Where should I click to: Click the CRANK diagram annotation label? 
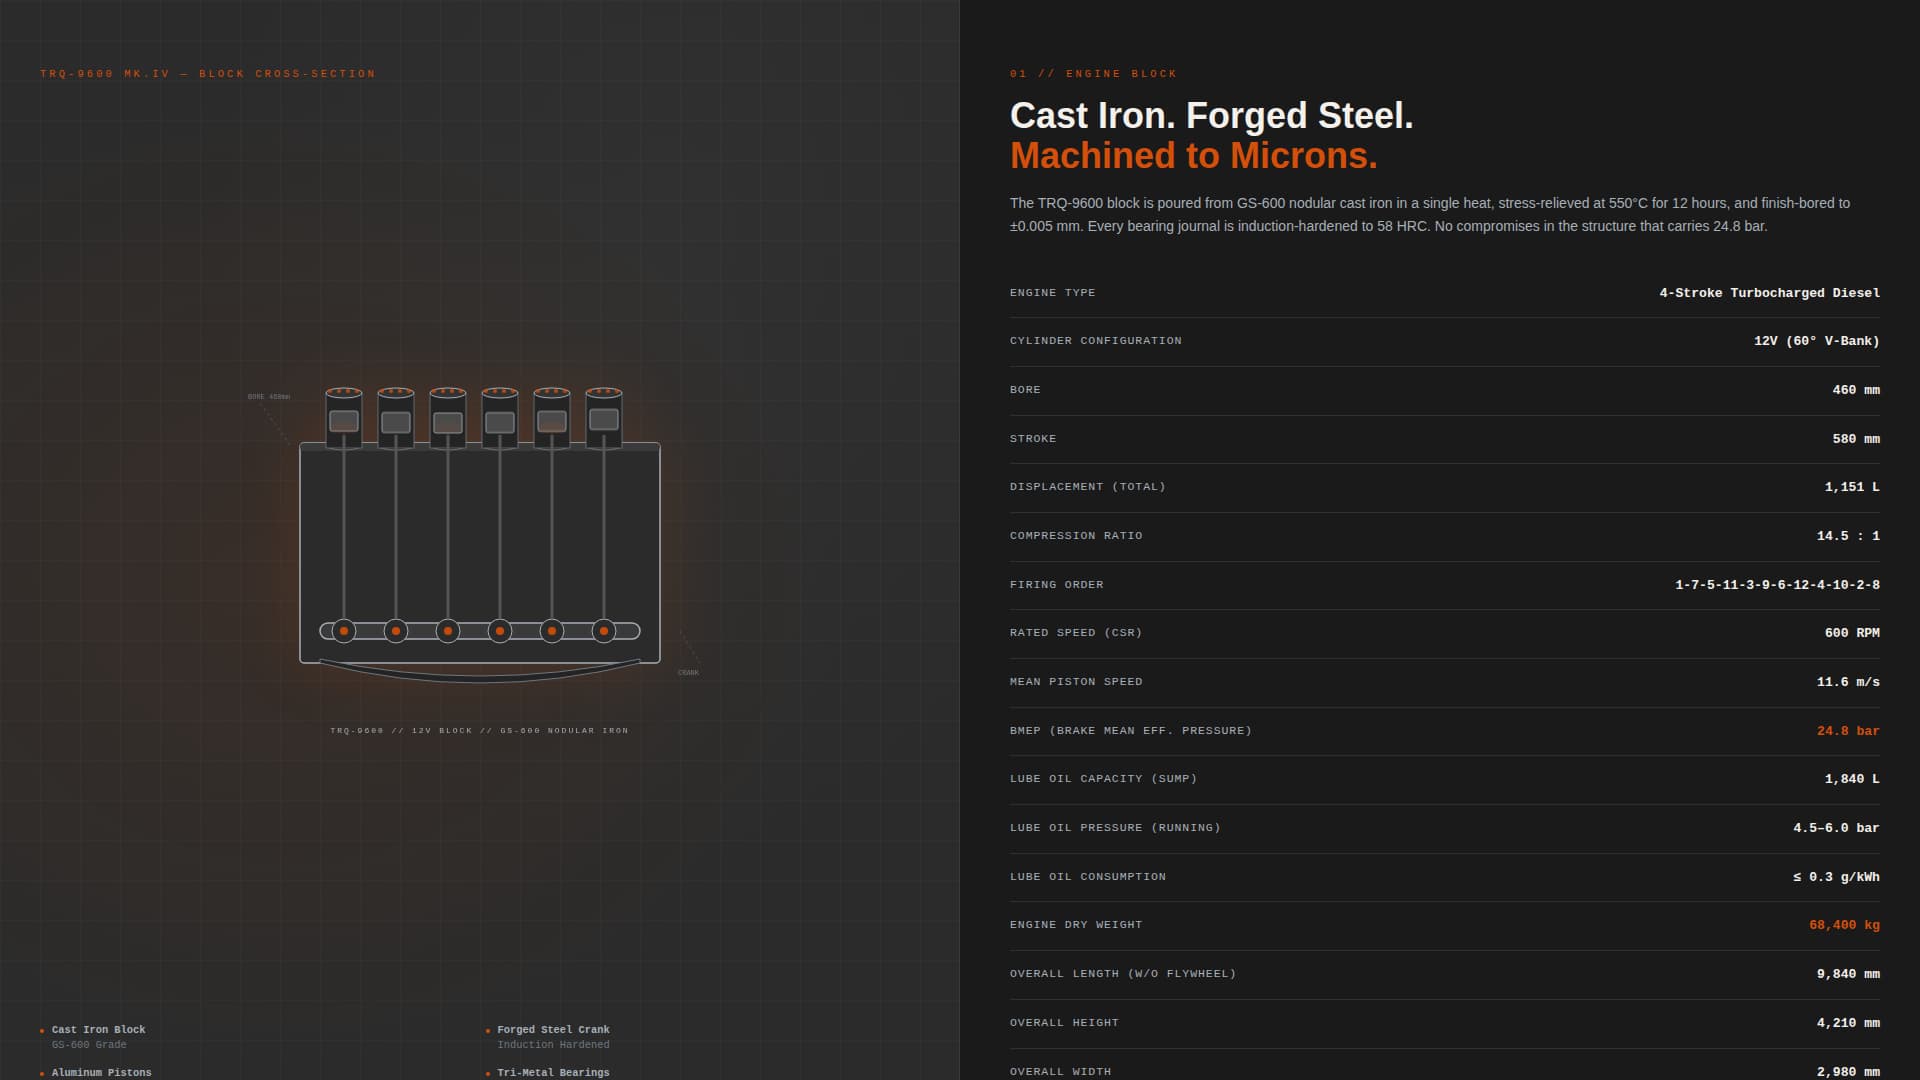coord(688,673)
